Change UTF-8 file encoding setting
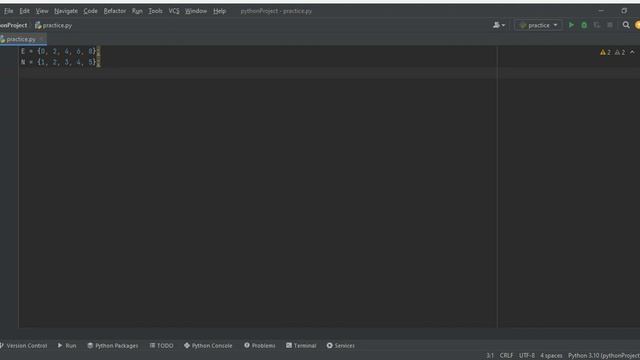Viewport: 640px width, 360px height. (x=527, y=356)
